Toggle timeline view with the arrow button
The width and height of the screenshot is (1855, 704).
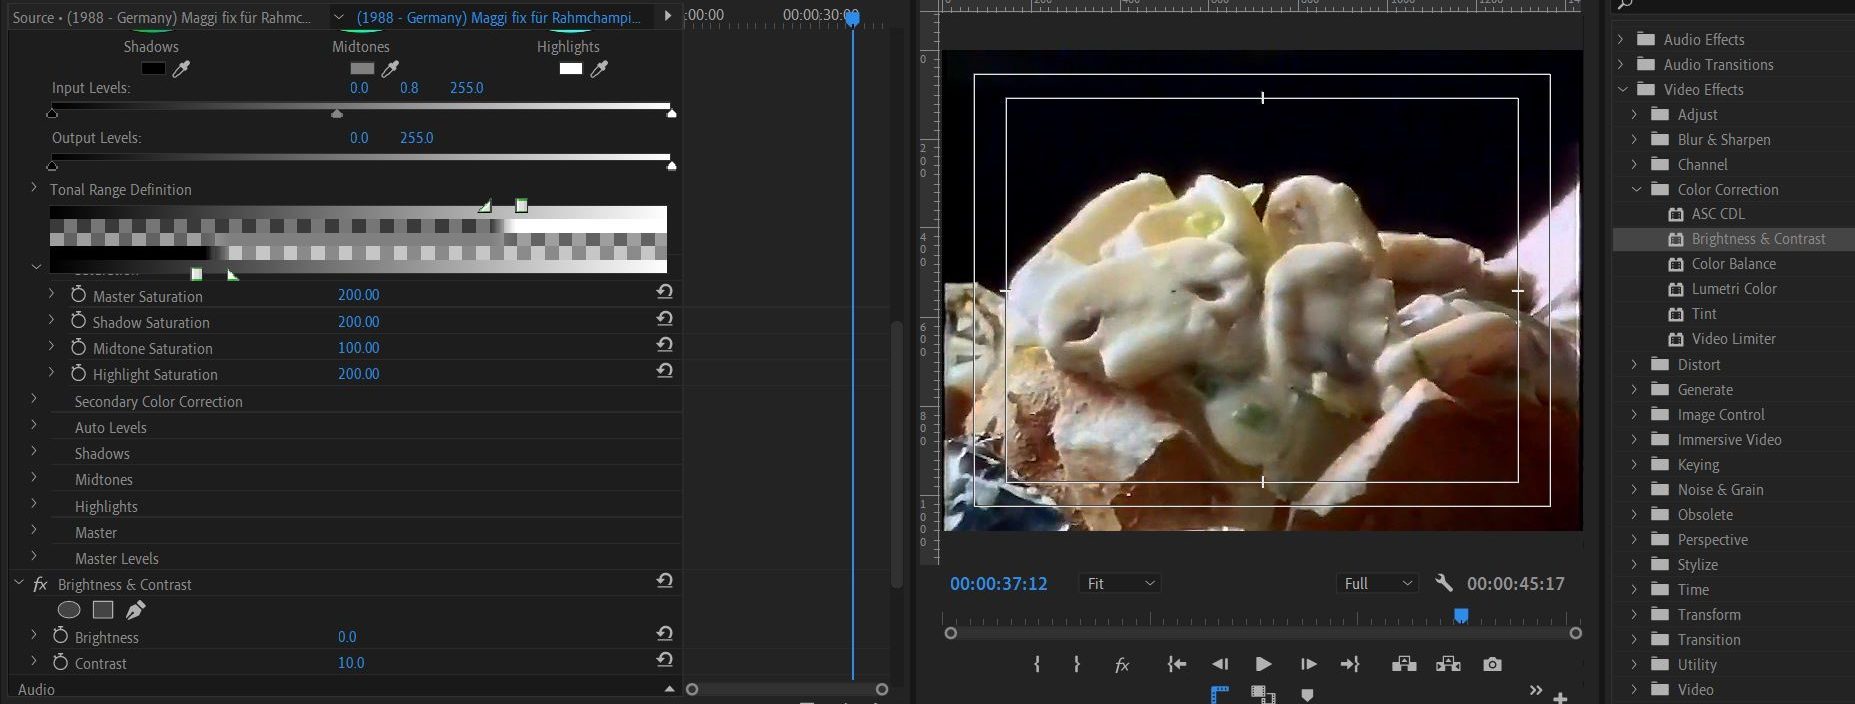667,16
